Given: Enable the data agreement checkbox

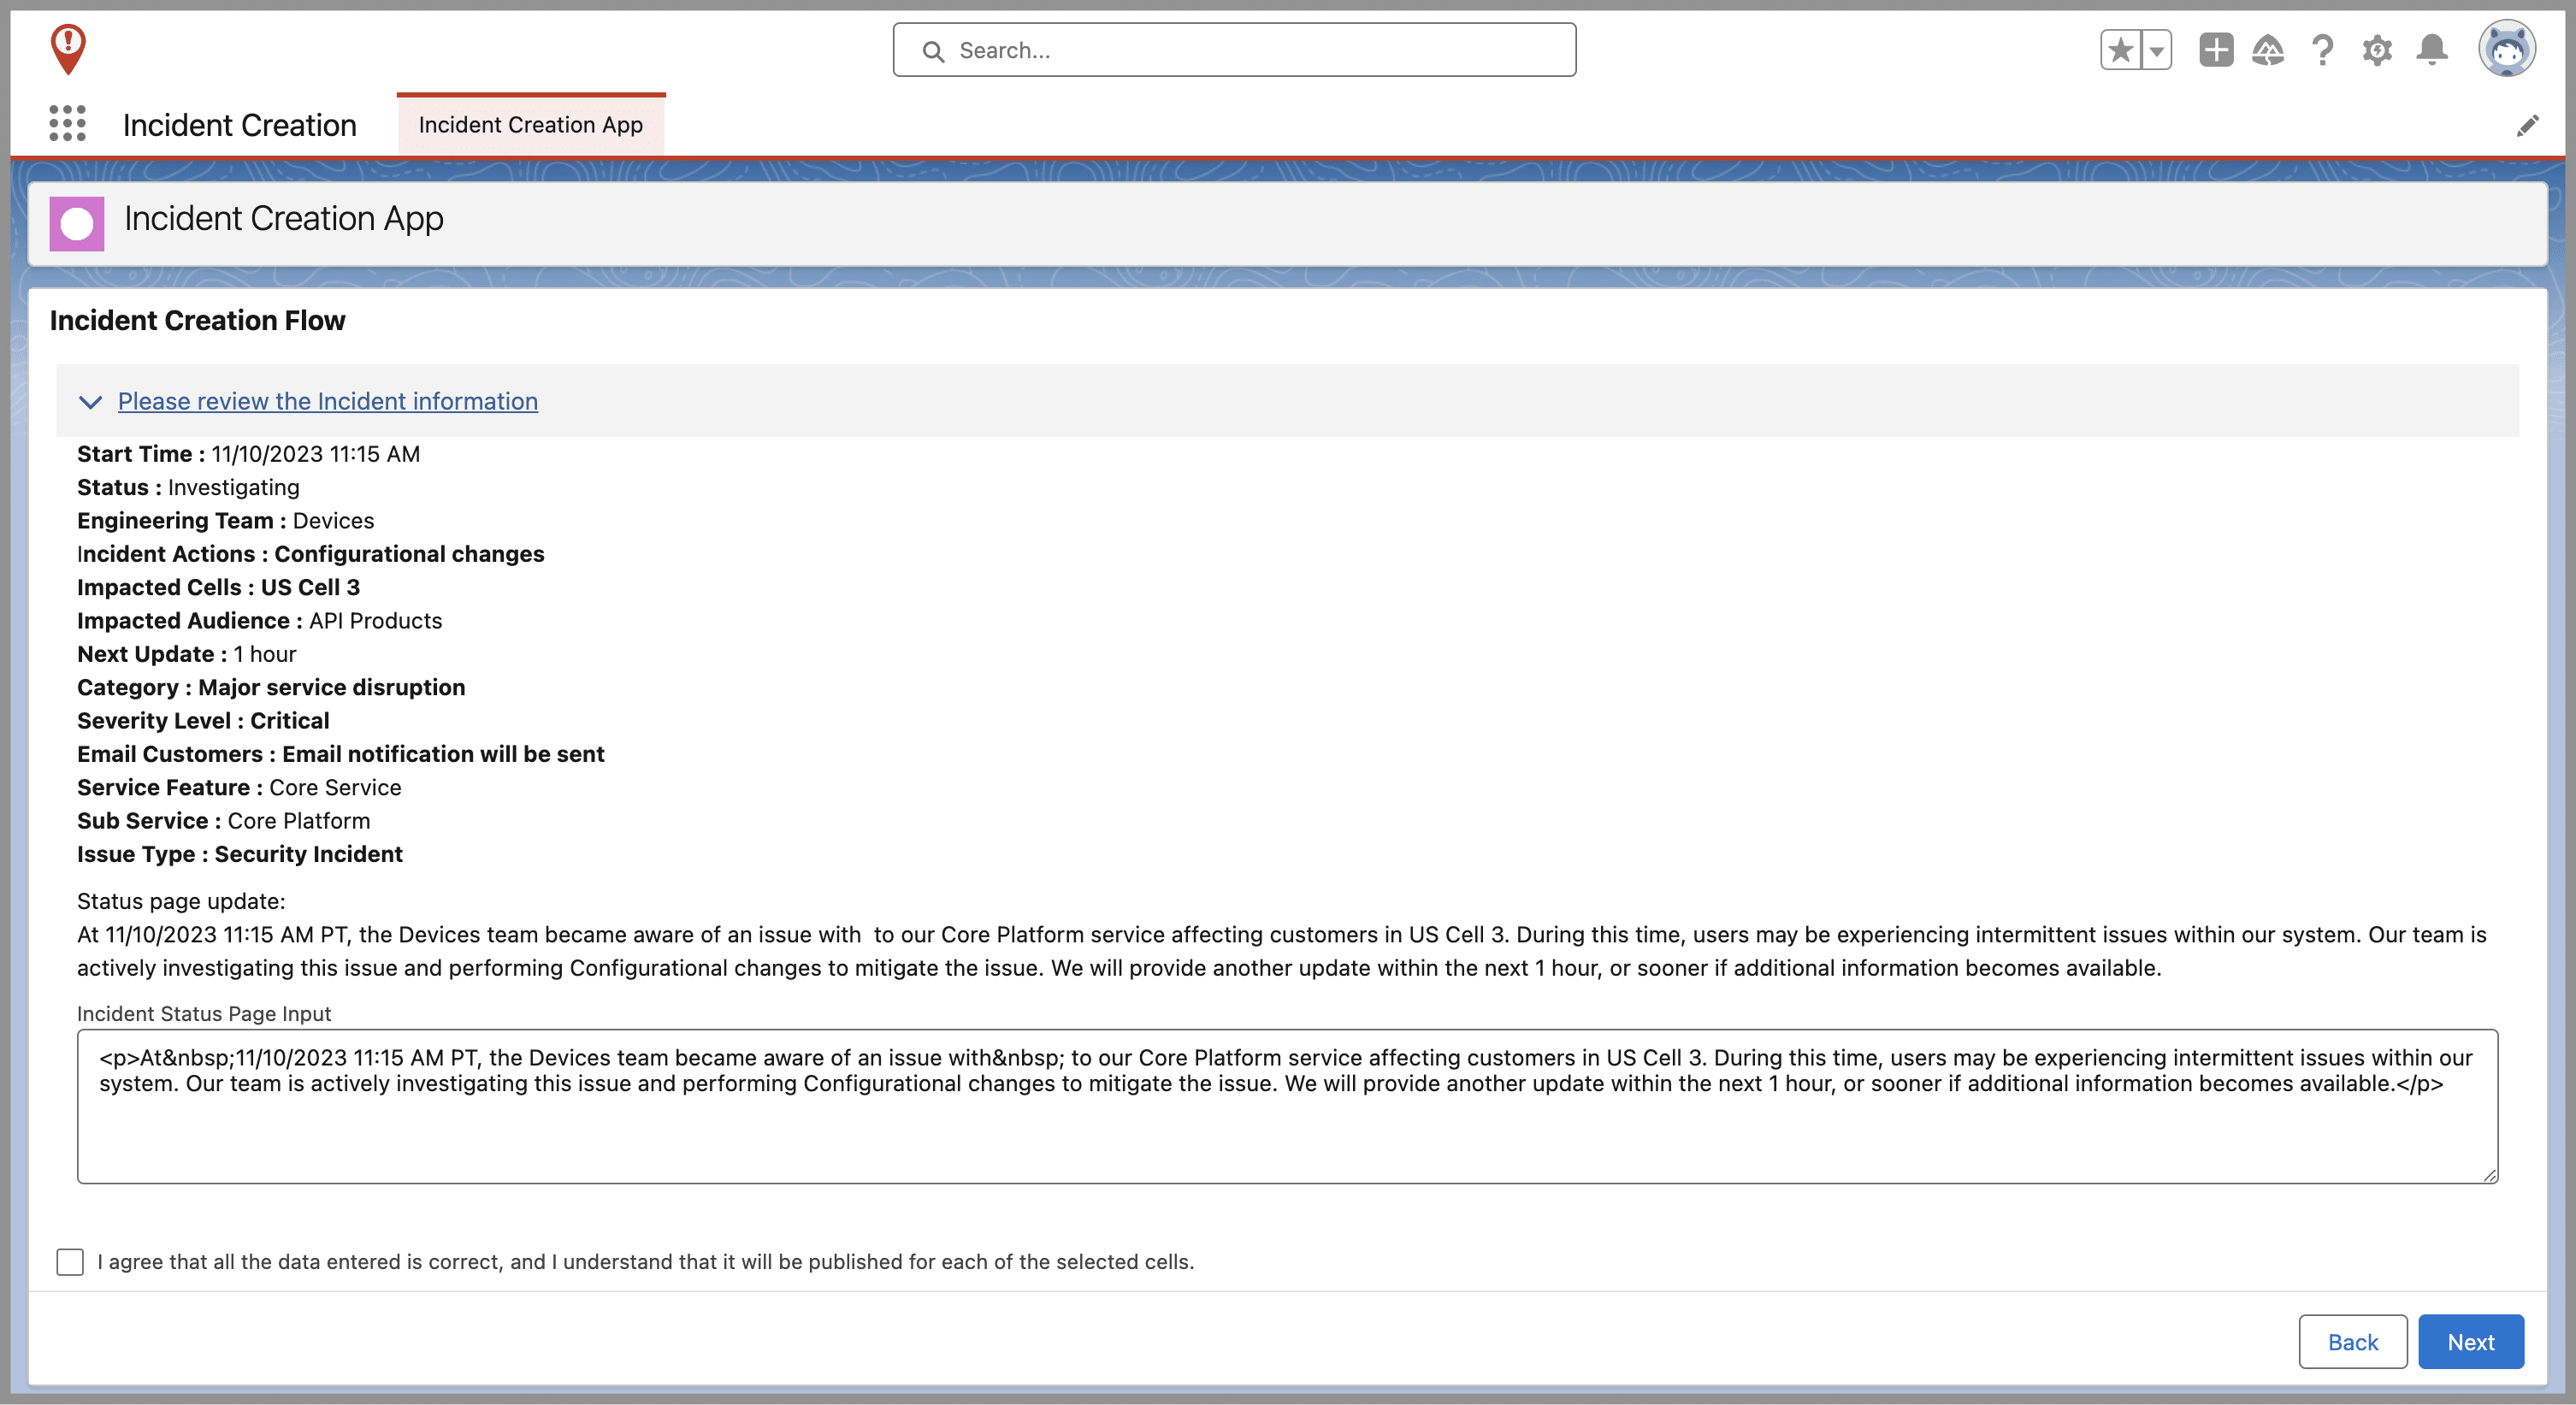Looking at the screenshot, I should (69, 1261).
